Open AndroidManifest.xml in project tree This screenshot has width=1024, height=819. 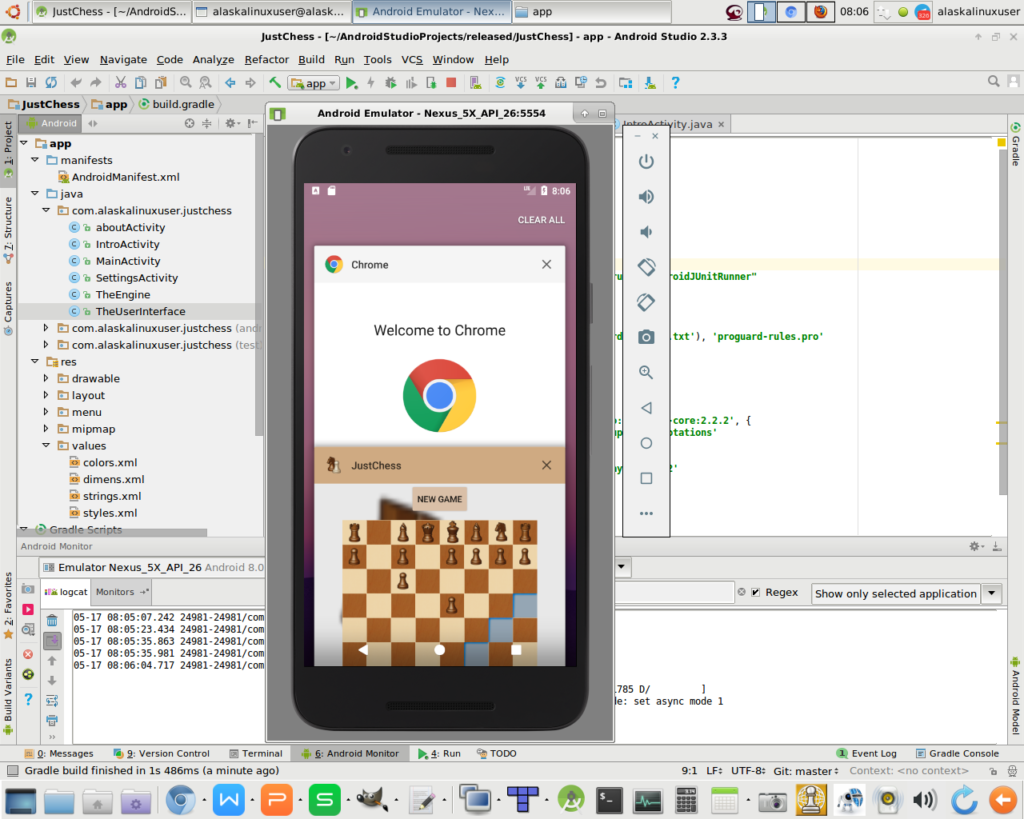point(125,177)
